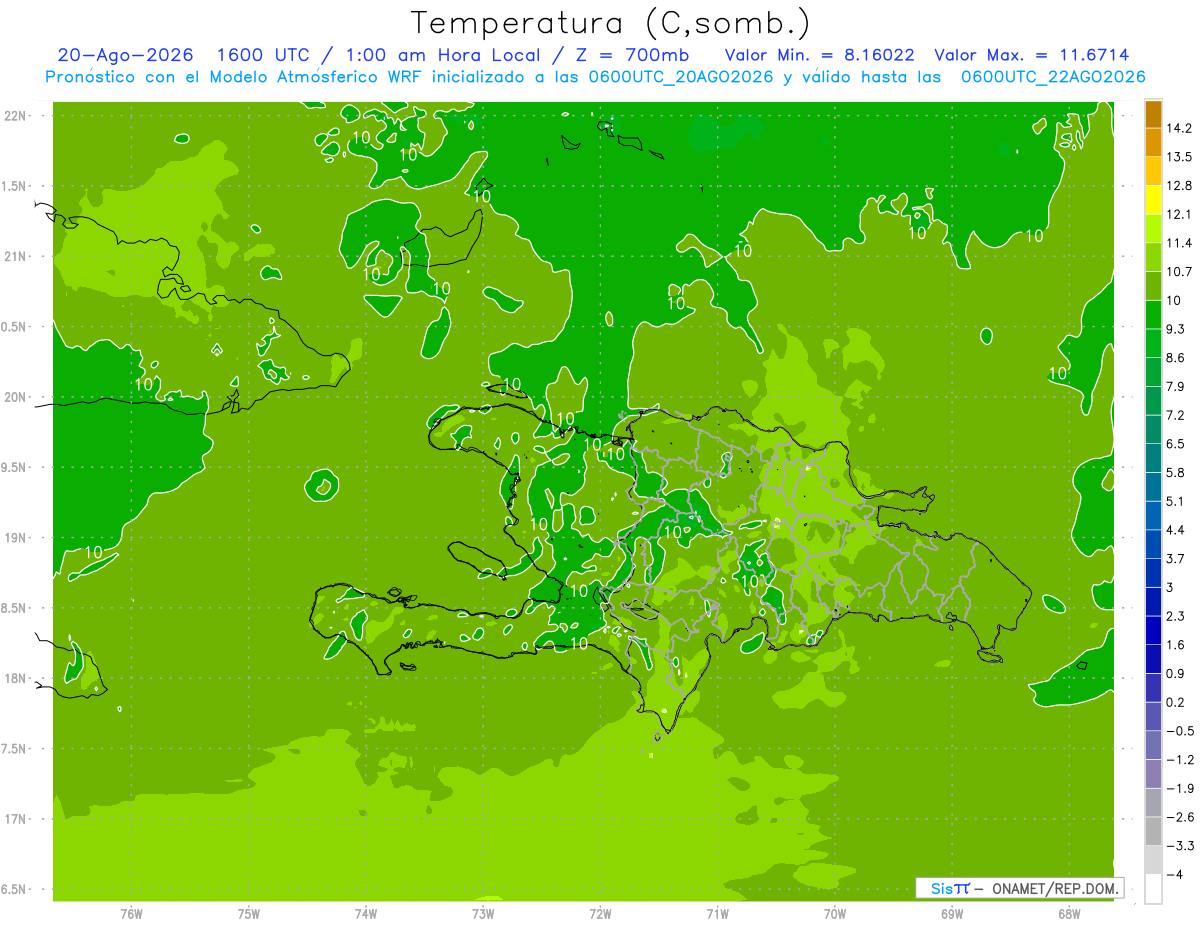Click the "Temperatura (C,somb.)" map title

coord(610,22)
